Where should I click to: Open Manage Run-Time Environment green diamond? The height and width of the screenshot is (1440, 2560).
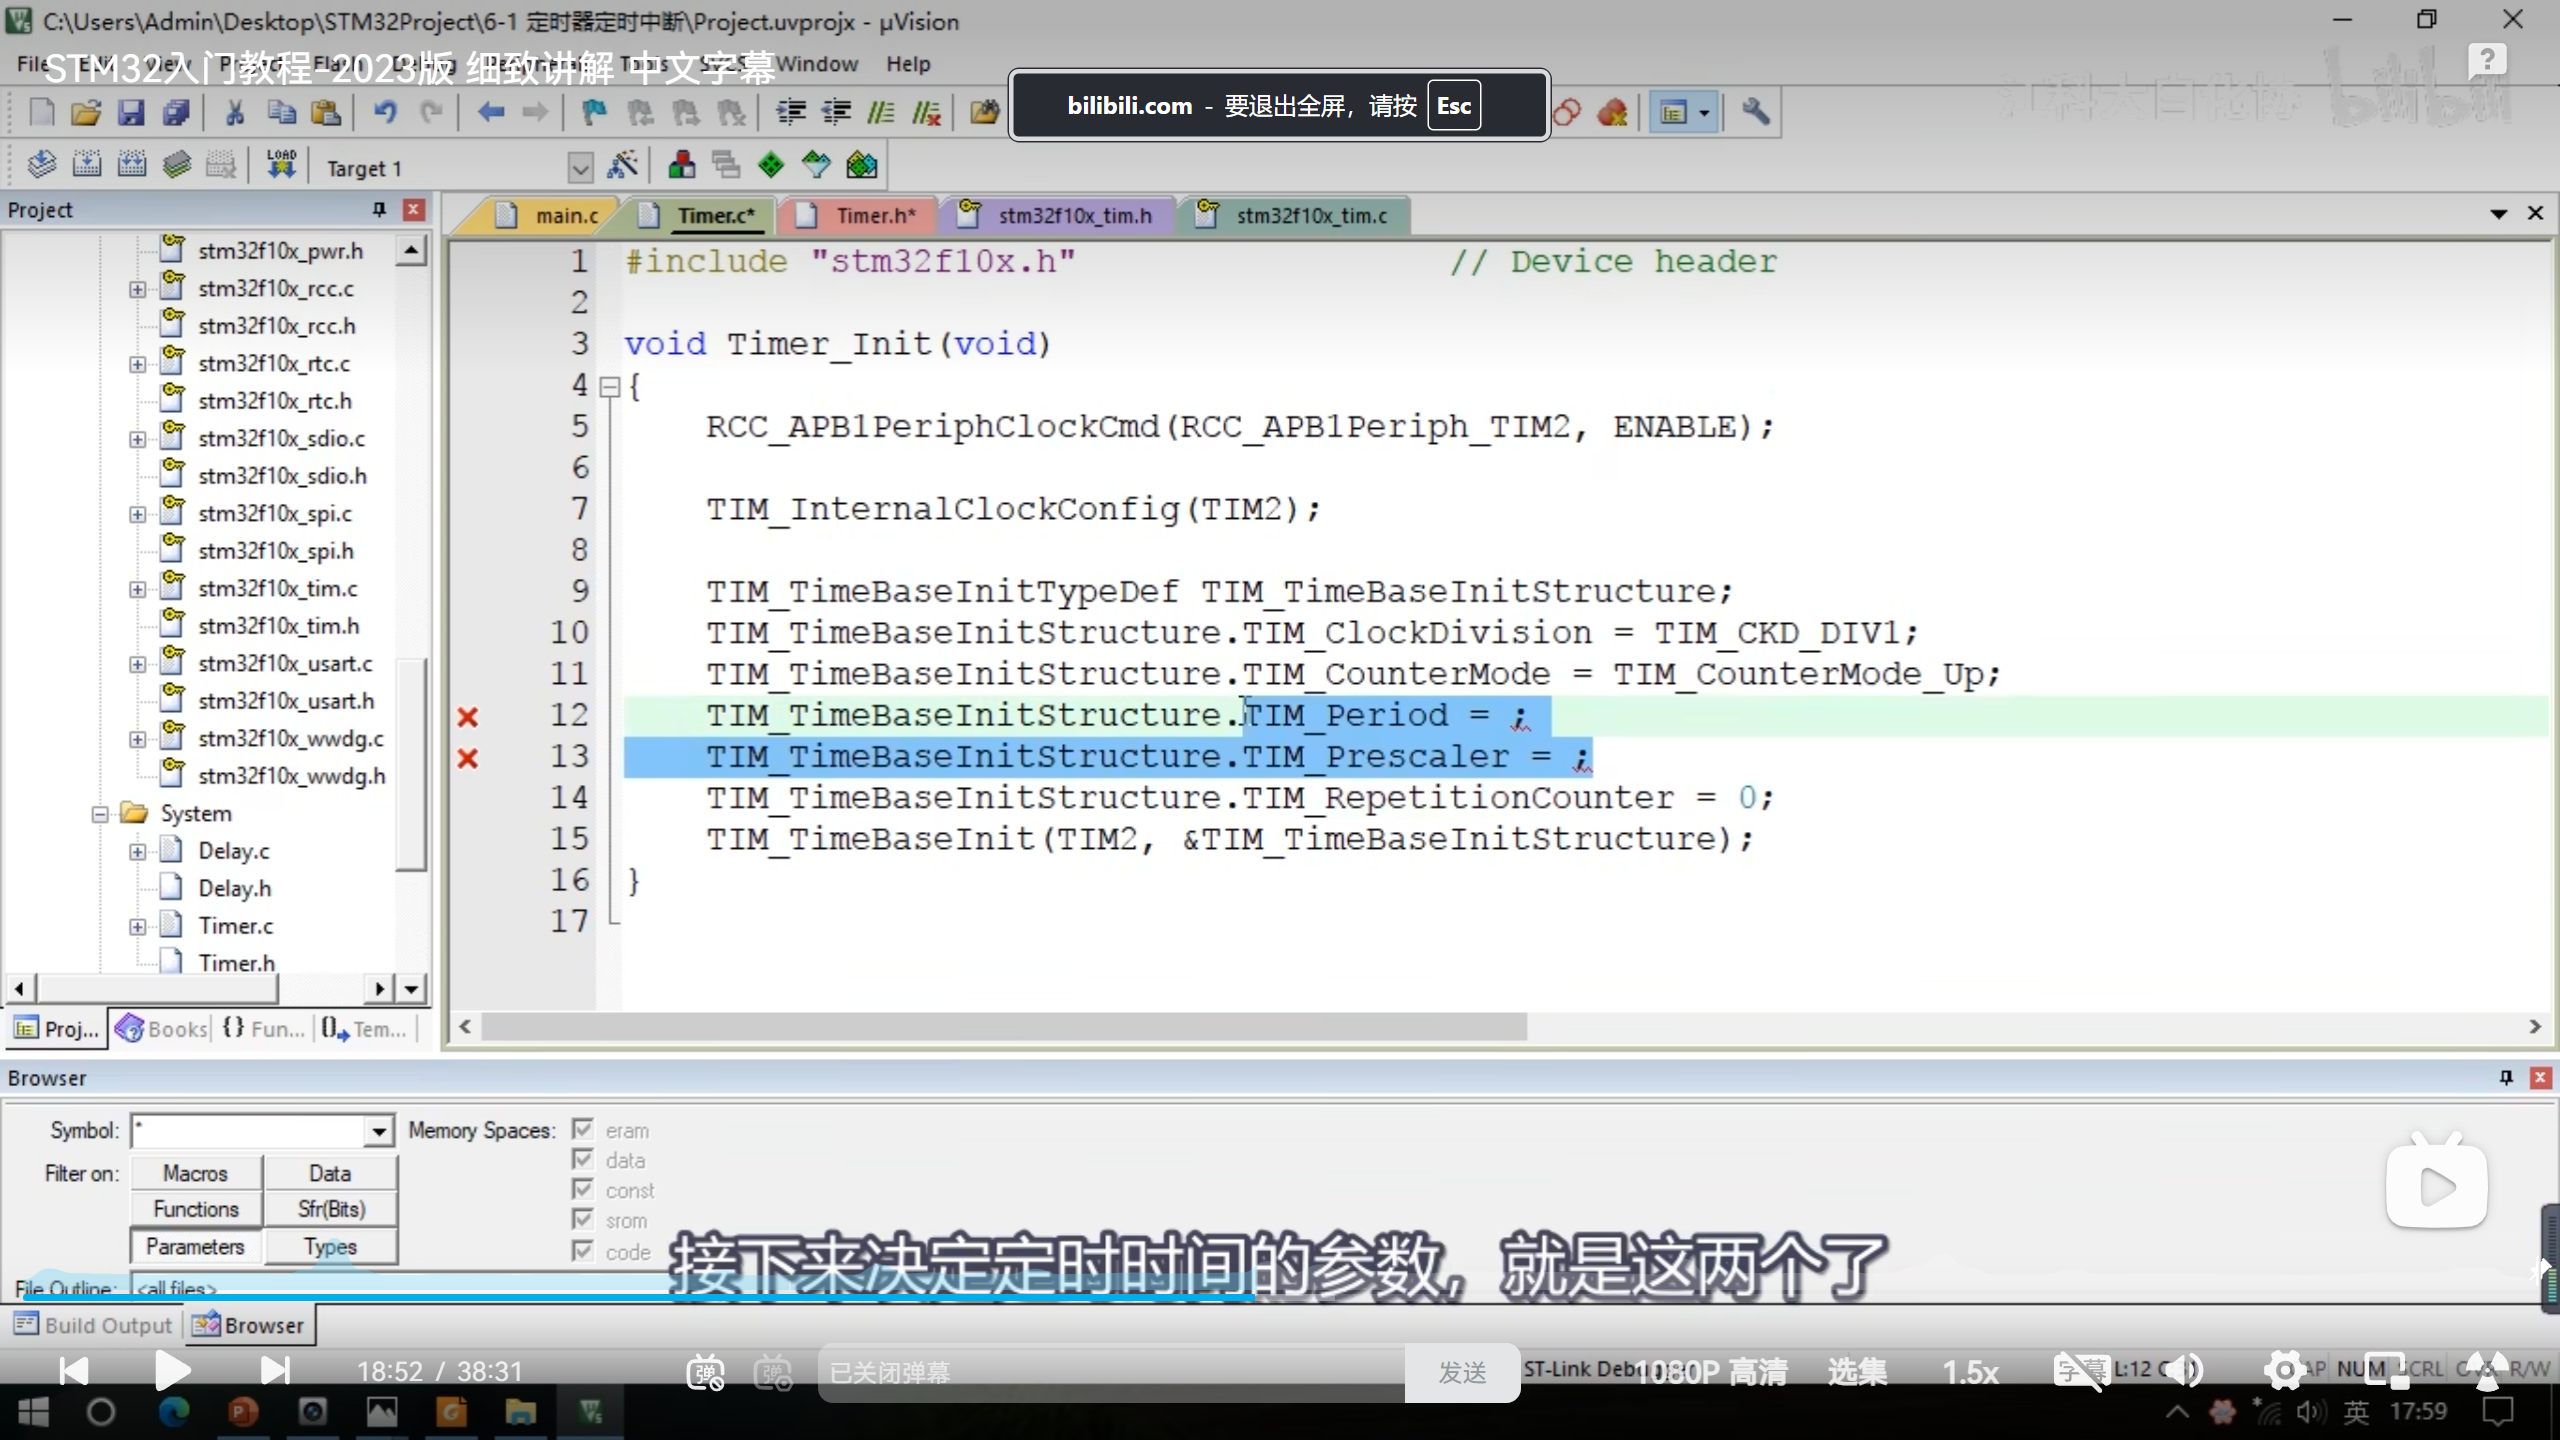(771, 165)
